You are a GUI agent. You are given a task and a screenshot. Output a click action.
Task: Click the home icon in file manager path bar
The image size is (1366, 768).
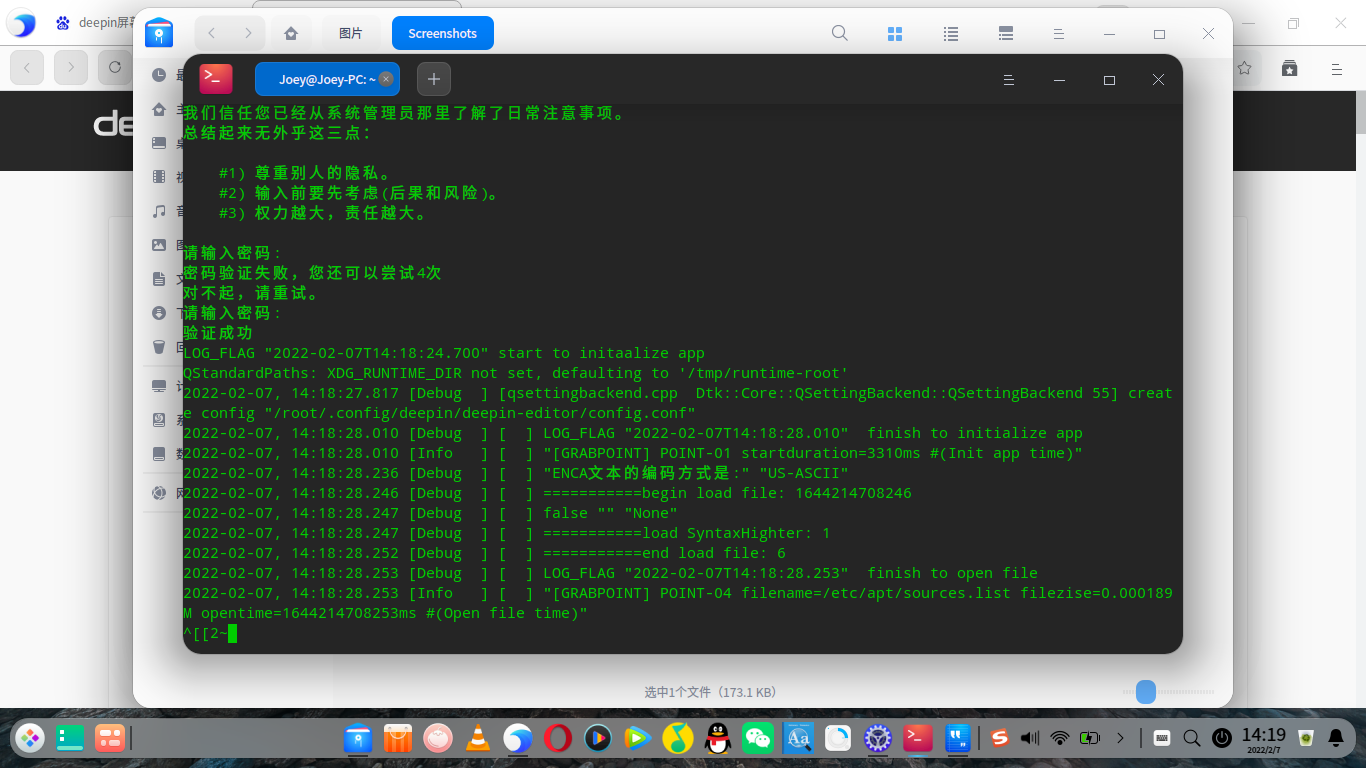[x=291, y=33]
